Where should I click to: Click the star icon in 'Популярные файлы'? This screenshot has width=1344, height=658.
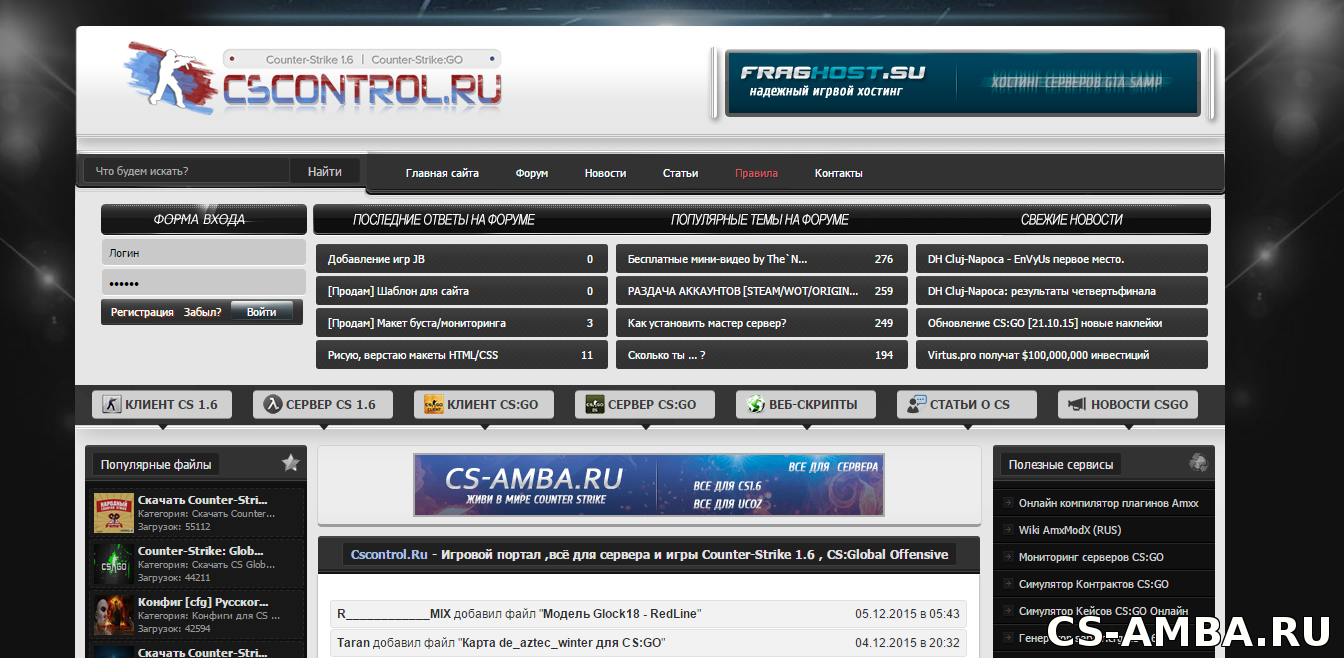click(x=290, y=463)
